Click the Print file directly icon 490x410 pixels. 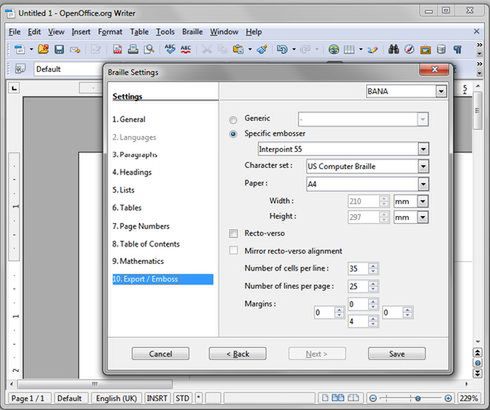(x=133, y=49)
